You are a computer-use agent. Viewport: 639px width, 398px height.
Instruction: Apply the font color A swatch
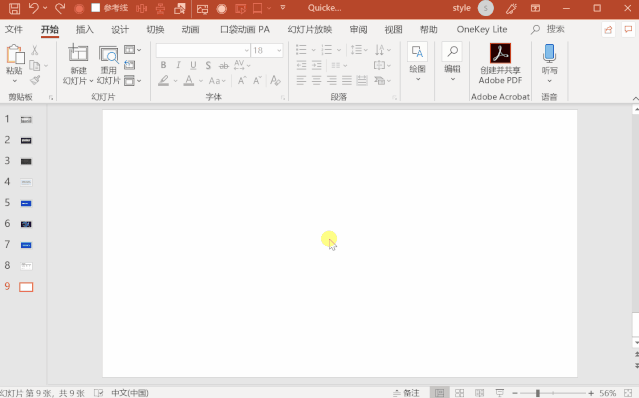(x=189, y=80)
